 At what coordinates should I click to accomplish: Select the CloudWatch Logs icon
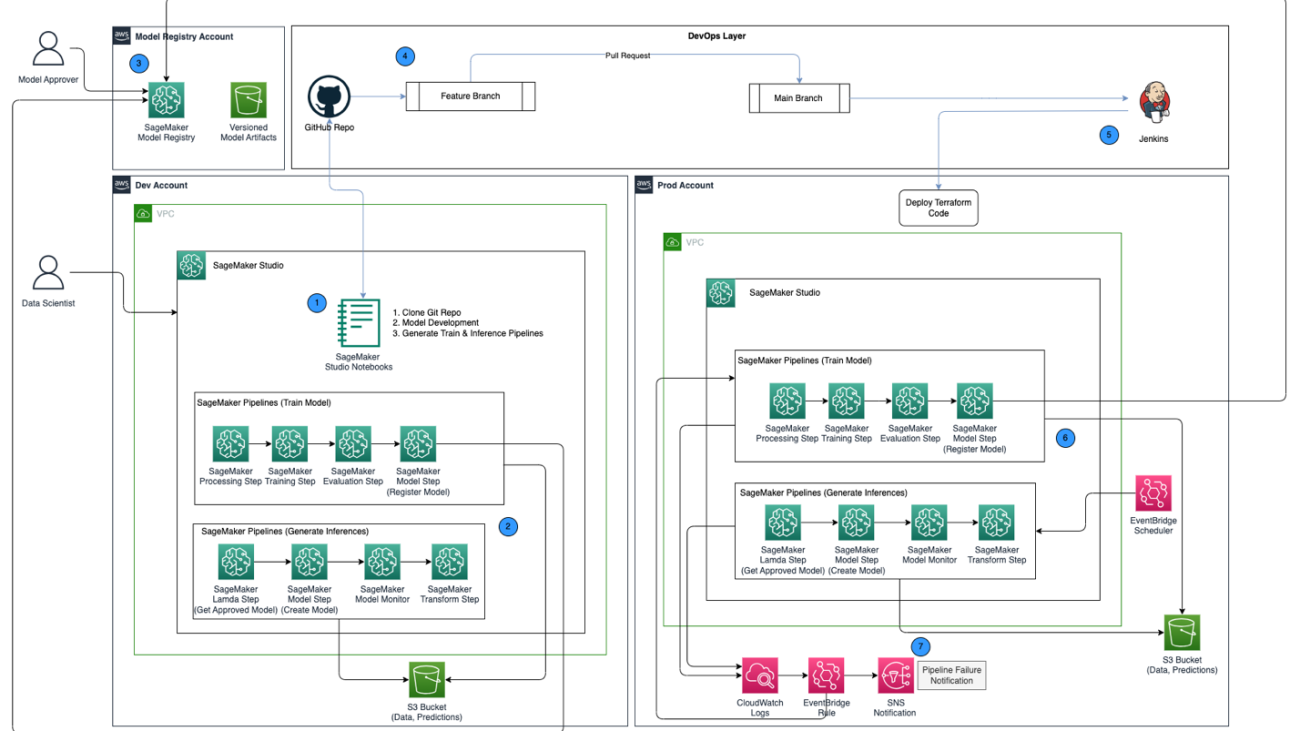760,677
